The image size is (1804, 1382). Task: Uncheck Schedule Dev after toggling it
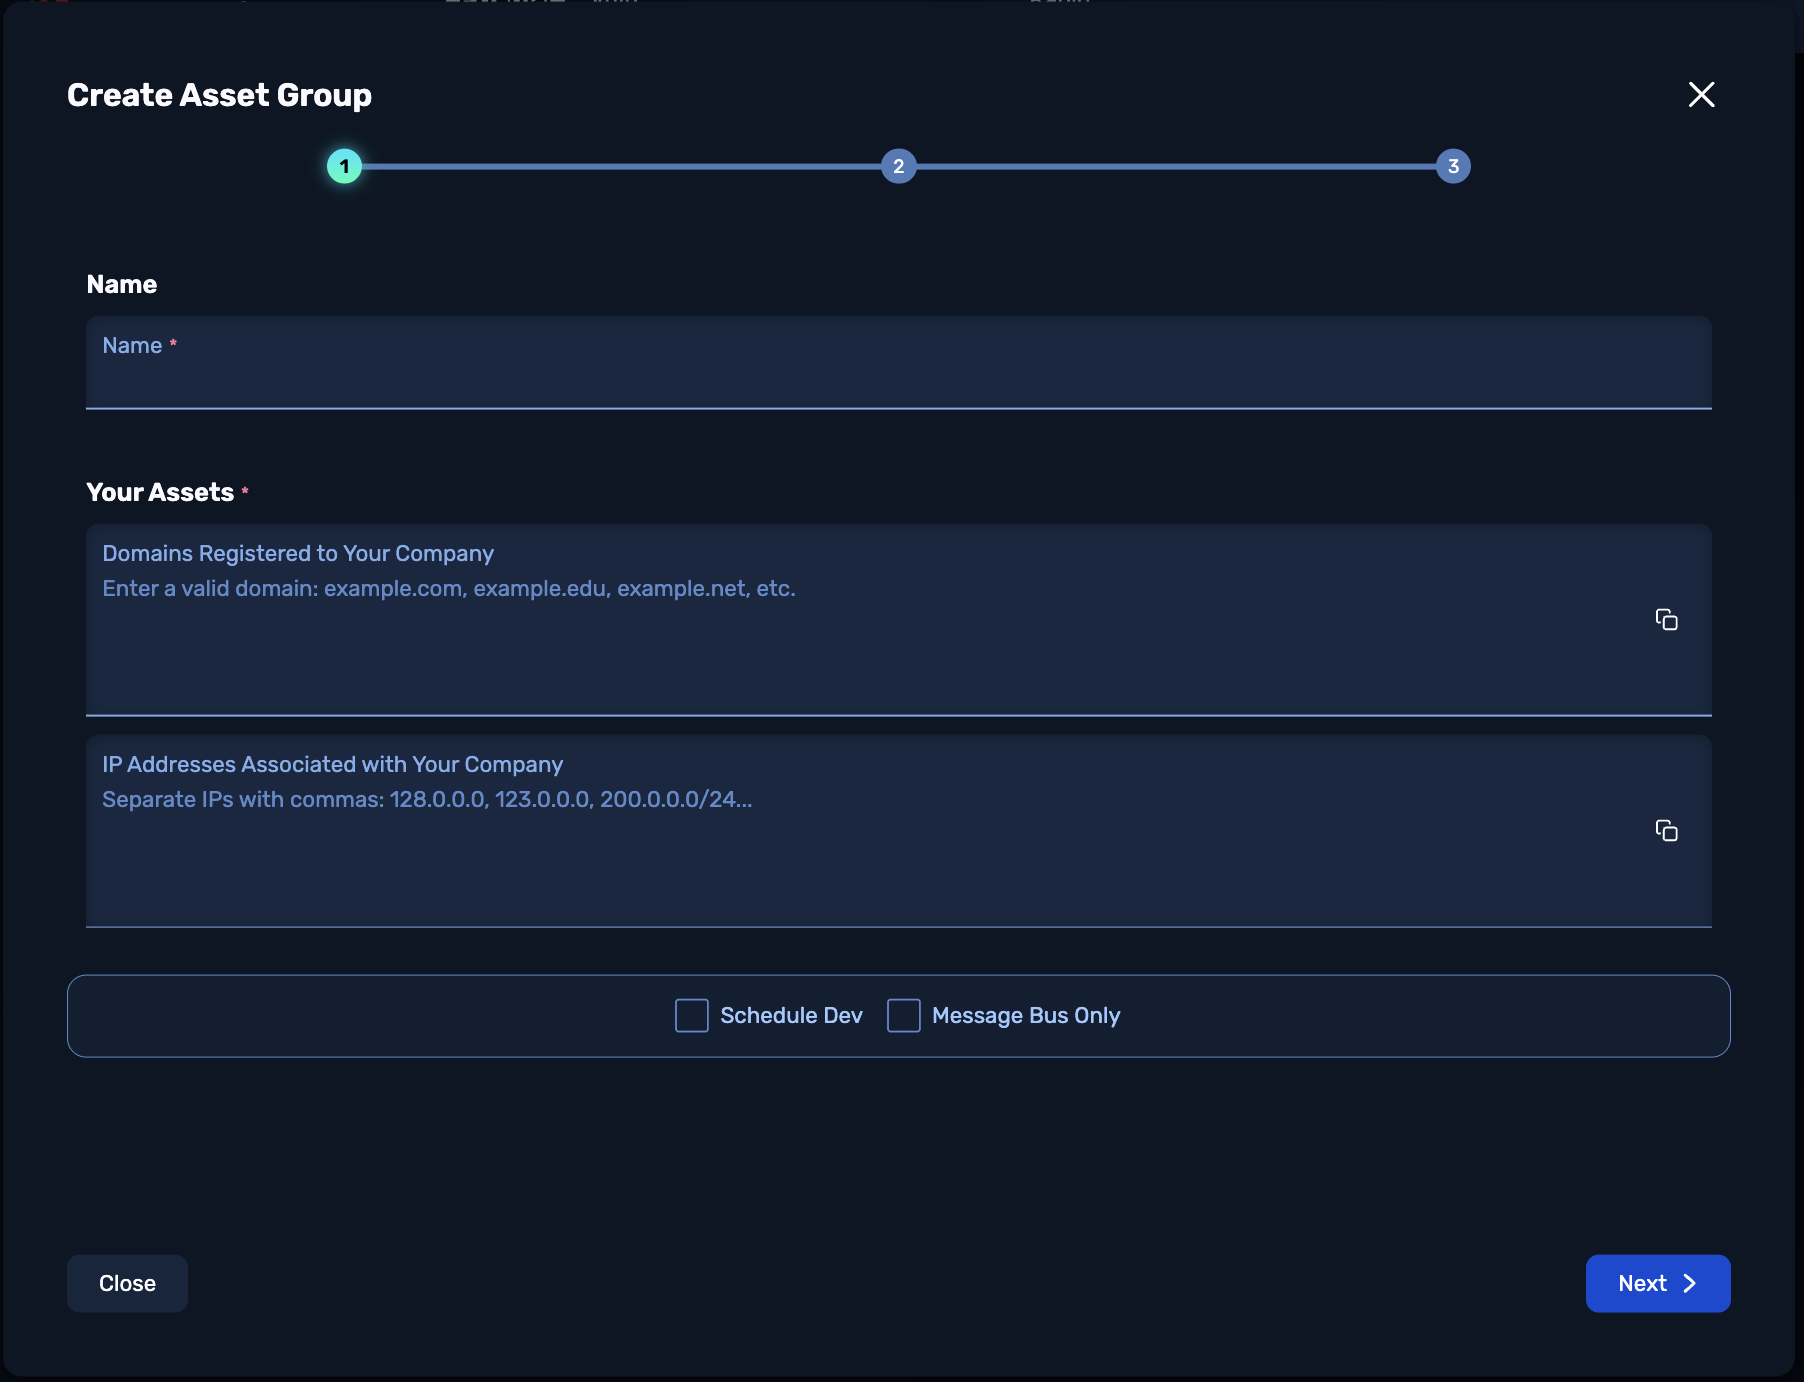click(x=691, y=1015)
